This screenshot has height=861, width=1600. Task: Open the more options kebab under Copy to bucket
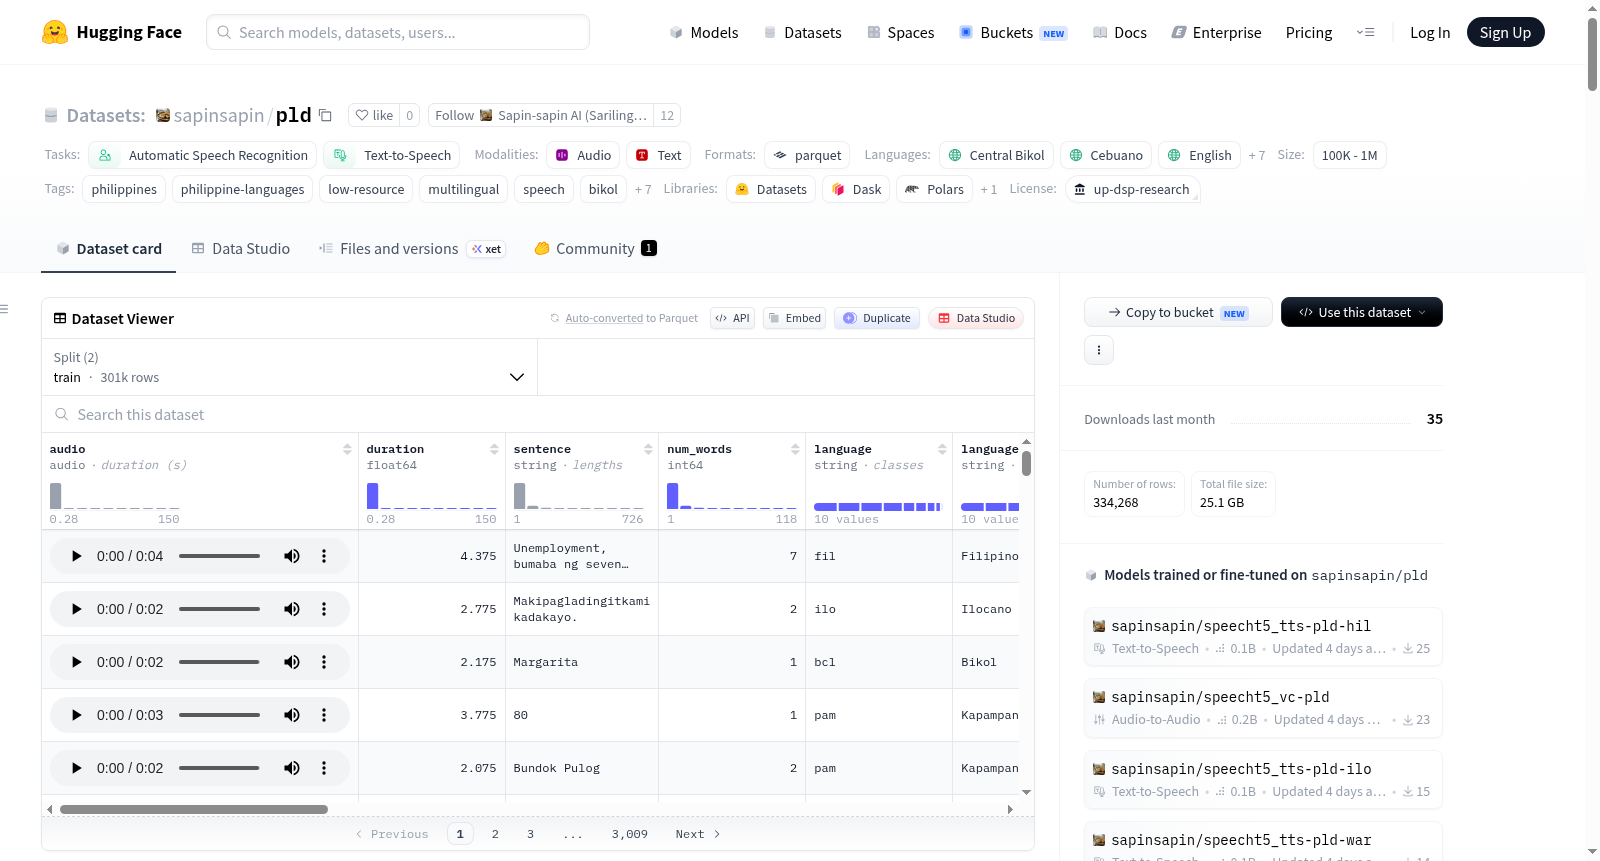click(x=1099, y=350)
